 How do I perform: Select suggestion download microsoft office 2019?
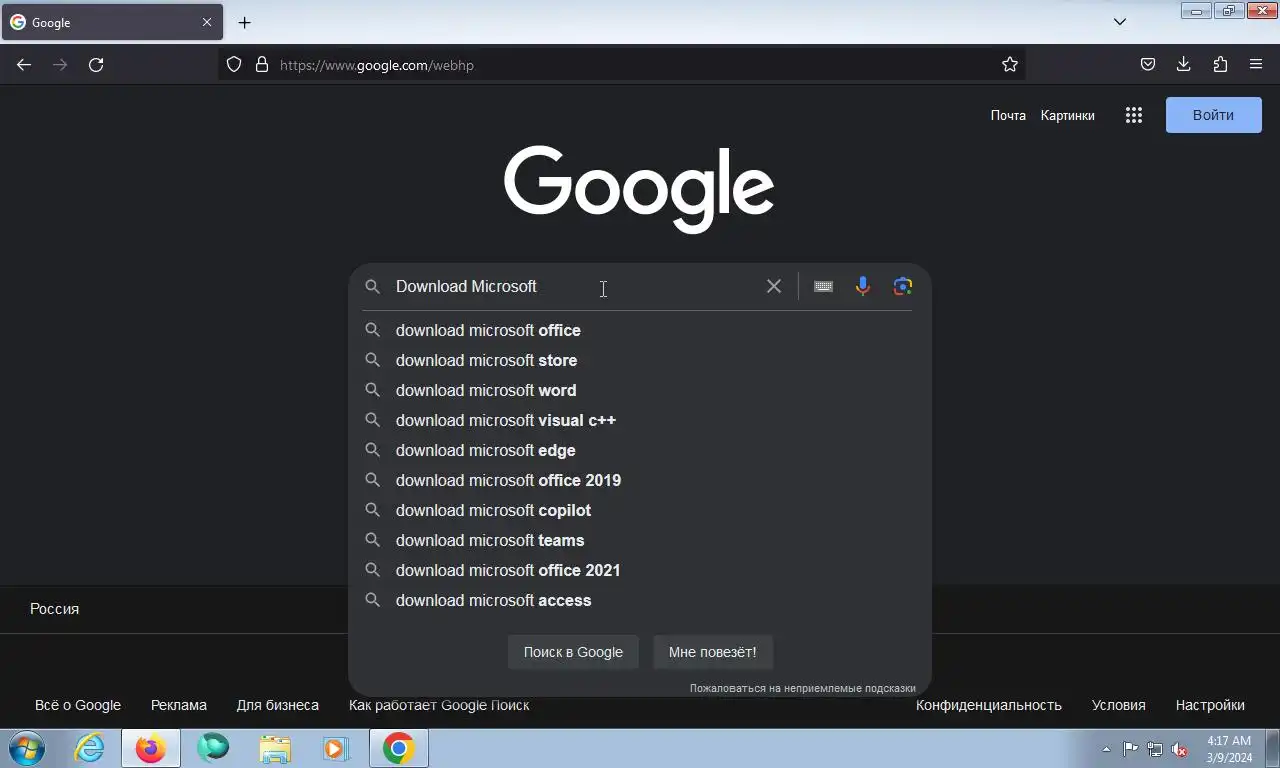[x=640, y=480]
